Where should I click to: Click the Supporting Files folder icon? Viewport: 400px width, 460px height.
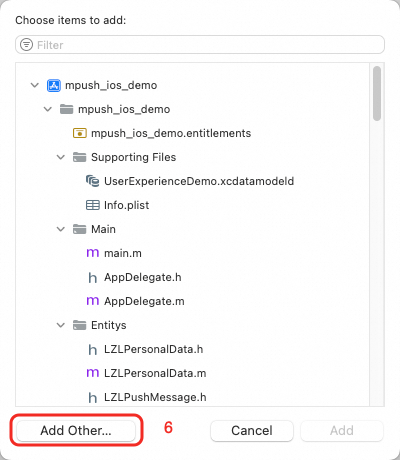[80, 157]
